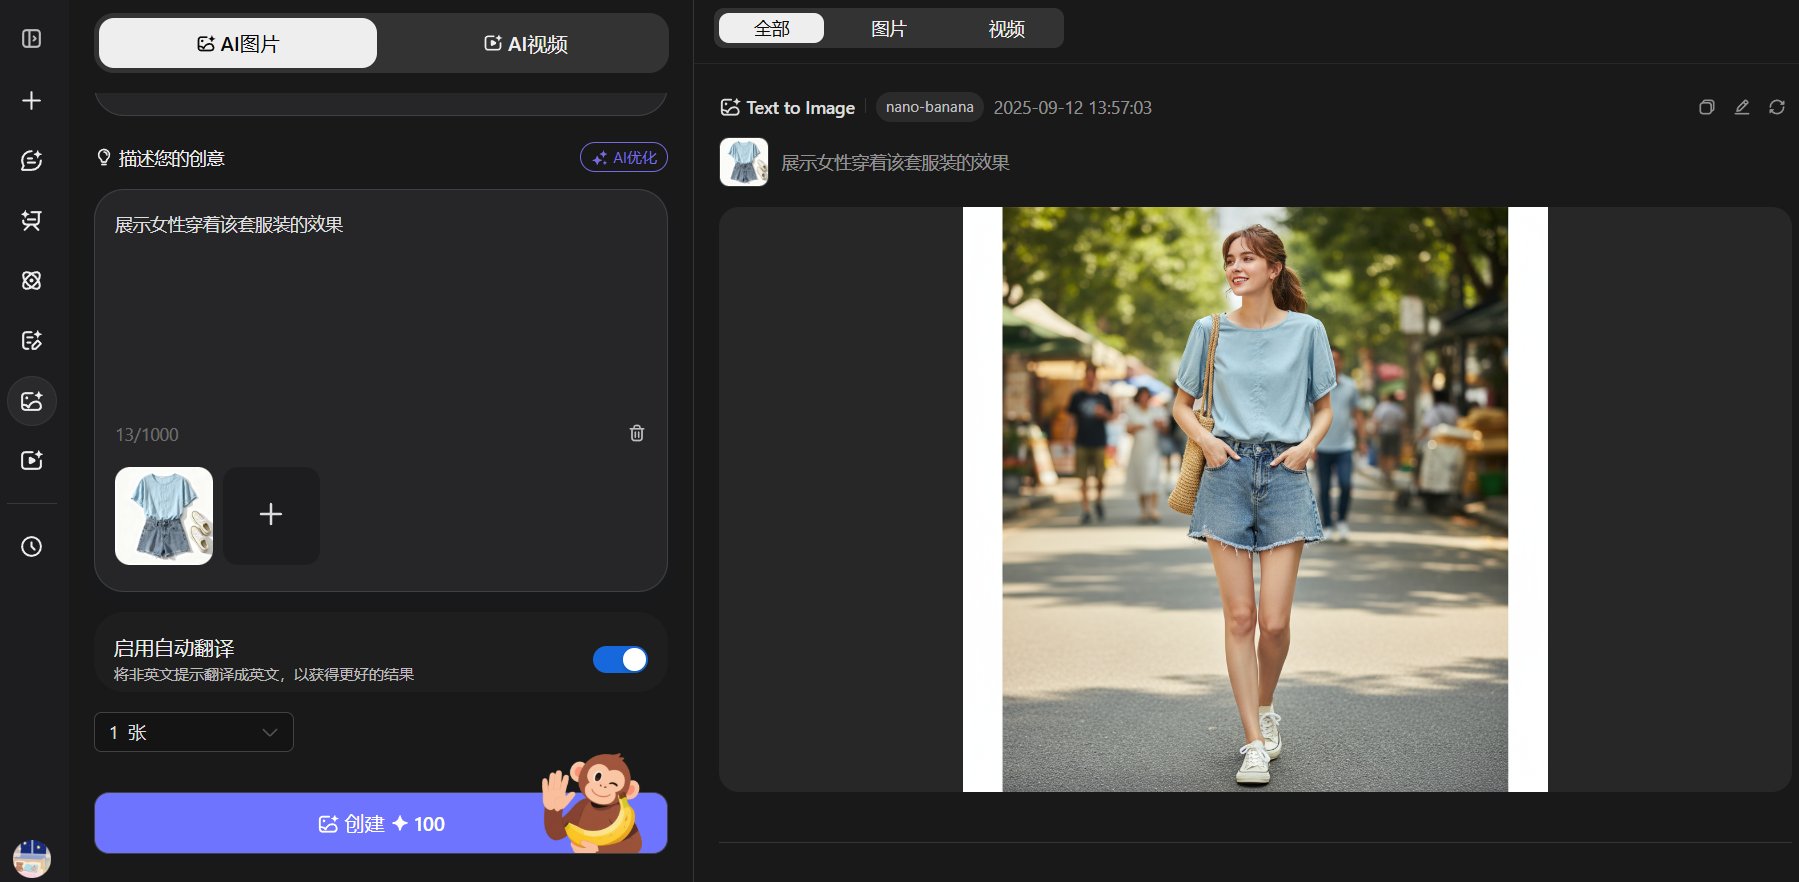This screenshot has height=882, width=1799.
Task: Click the nano-banana model tag
Action: point(929,107)
